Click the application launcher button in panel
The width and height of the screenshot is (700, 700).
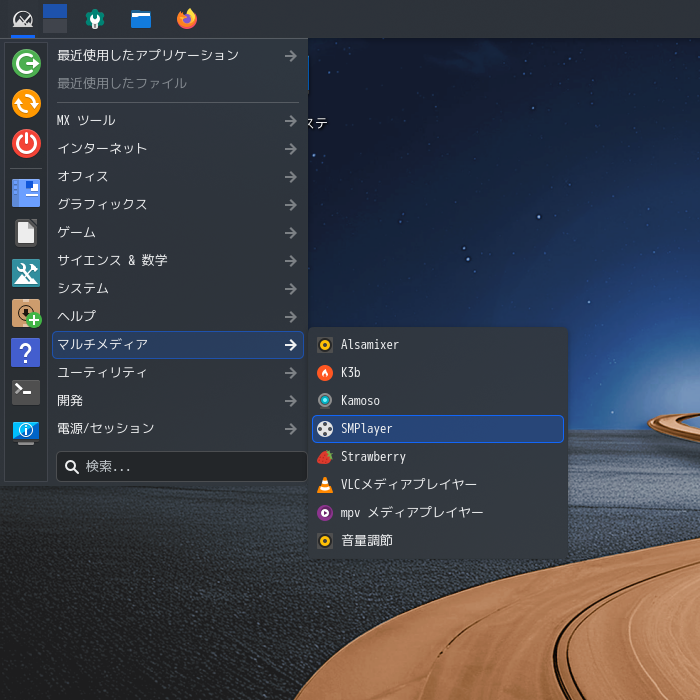22,19
